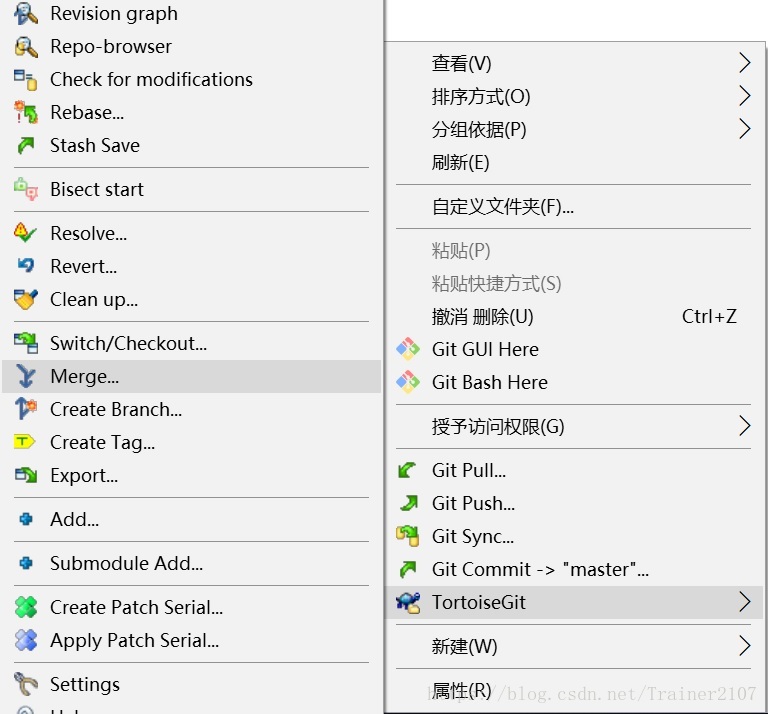Expand the 查看(V) submenu arrow
The image size is (768, 714).
pyautogui.click(x=744, y=63)
